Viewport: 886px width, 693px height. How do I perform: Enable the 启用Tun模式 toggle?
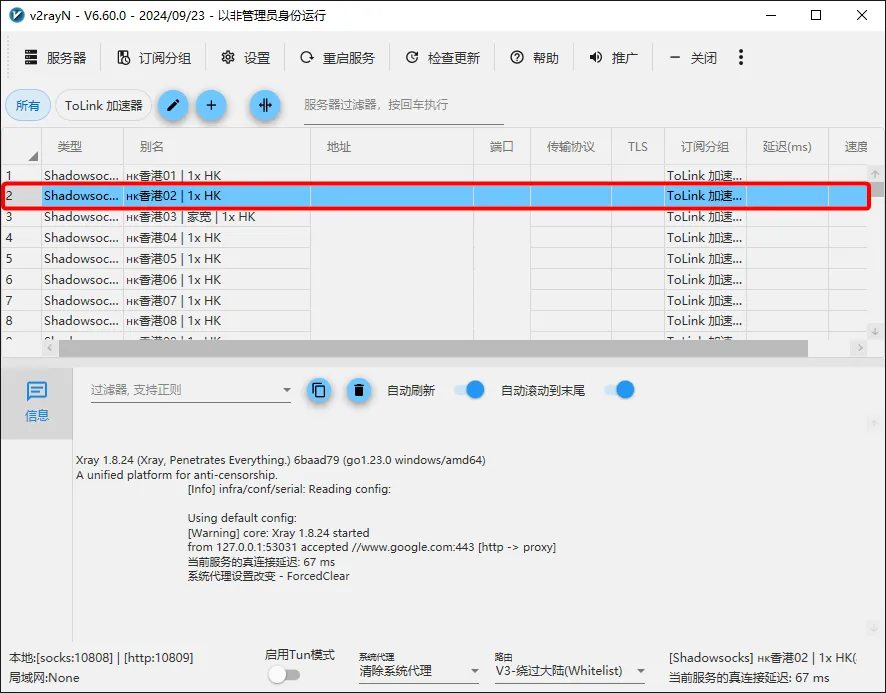pyautogui.click(x=284, y=674)
